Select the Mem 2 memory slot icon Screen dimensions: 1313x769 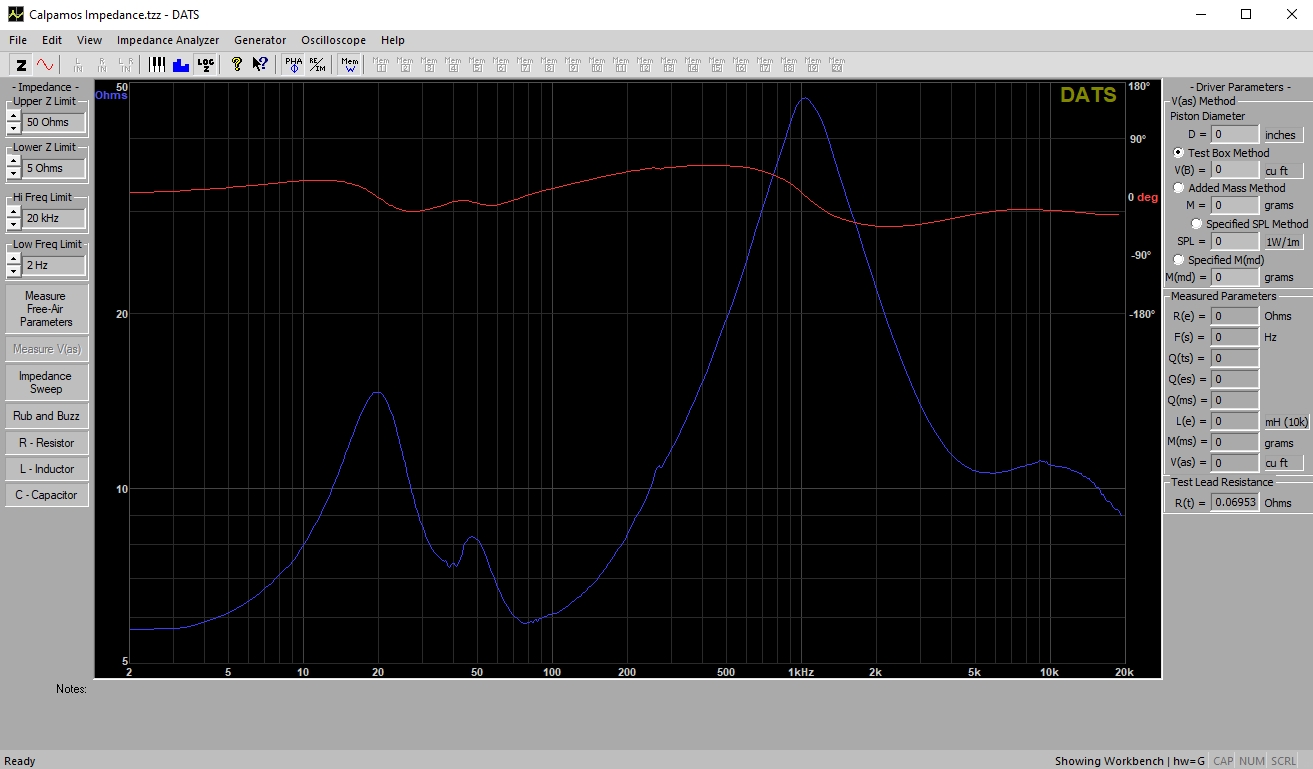(405, 64)
